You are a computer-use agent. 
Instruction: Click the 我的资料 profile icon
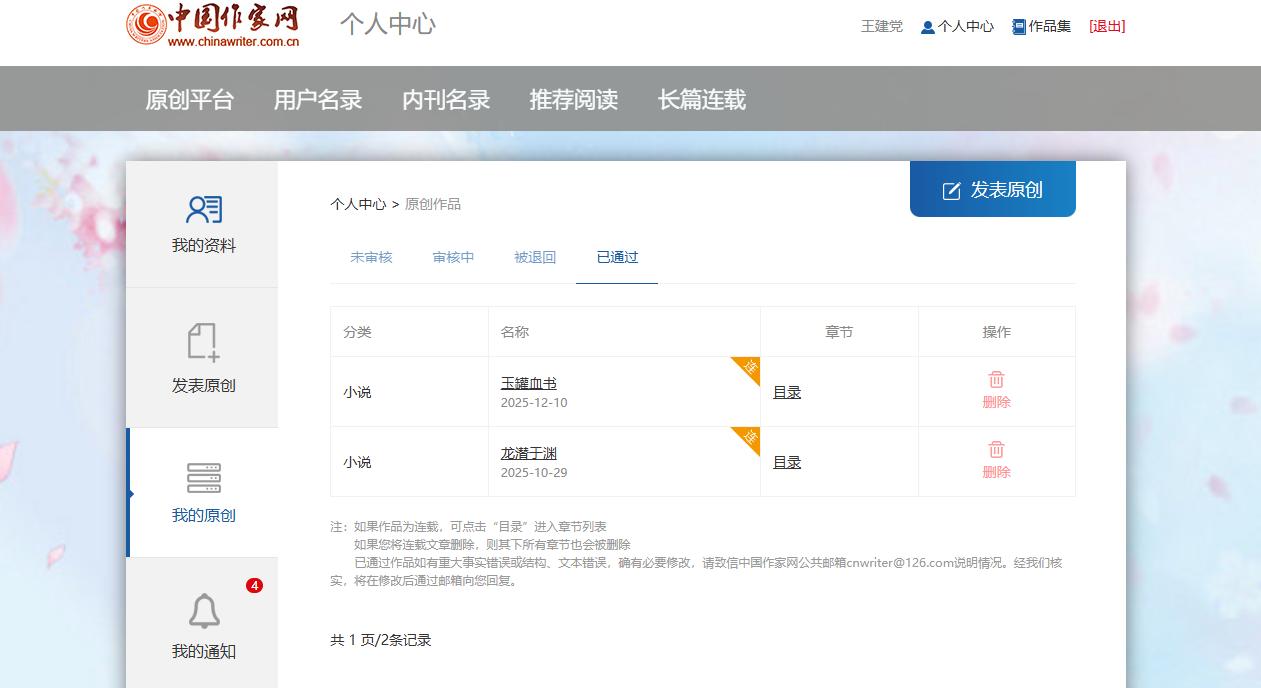tap(204, 209)
